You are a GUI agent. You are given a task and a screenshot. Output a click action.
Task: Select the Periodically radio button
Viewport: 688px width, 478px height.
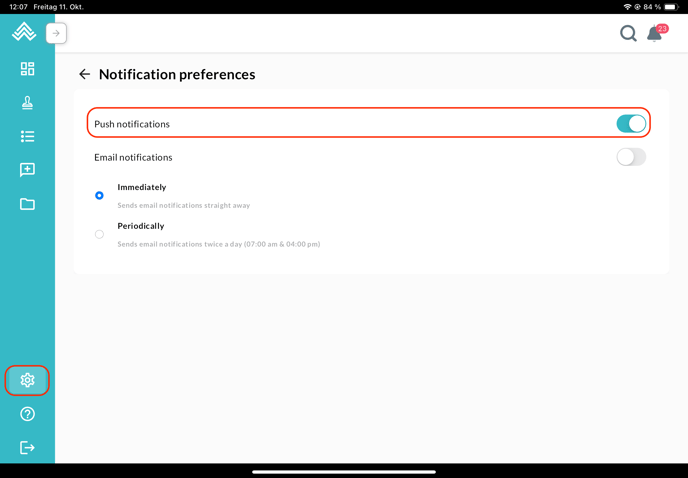coord(99,234)
